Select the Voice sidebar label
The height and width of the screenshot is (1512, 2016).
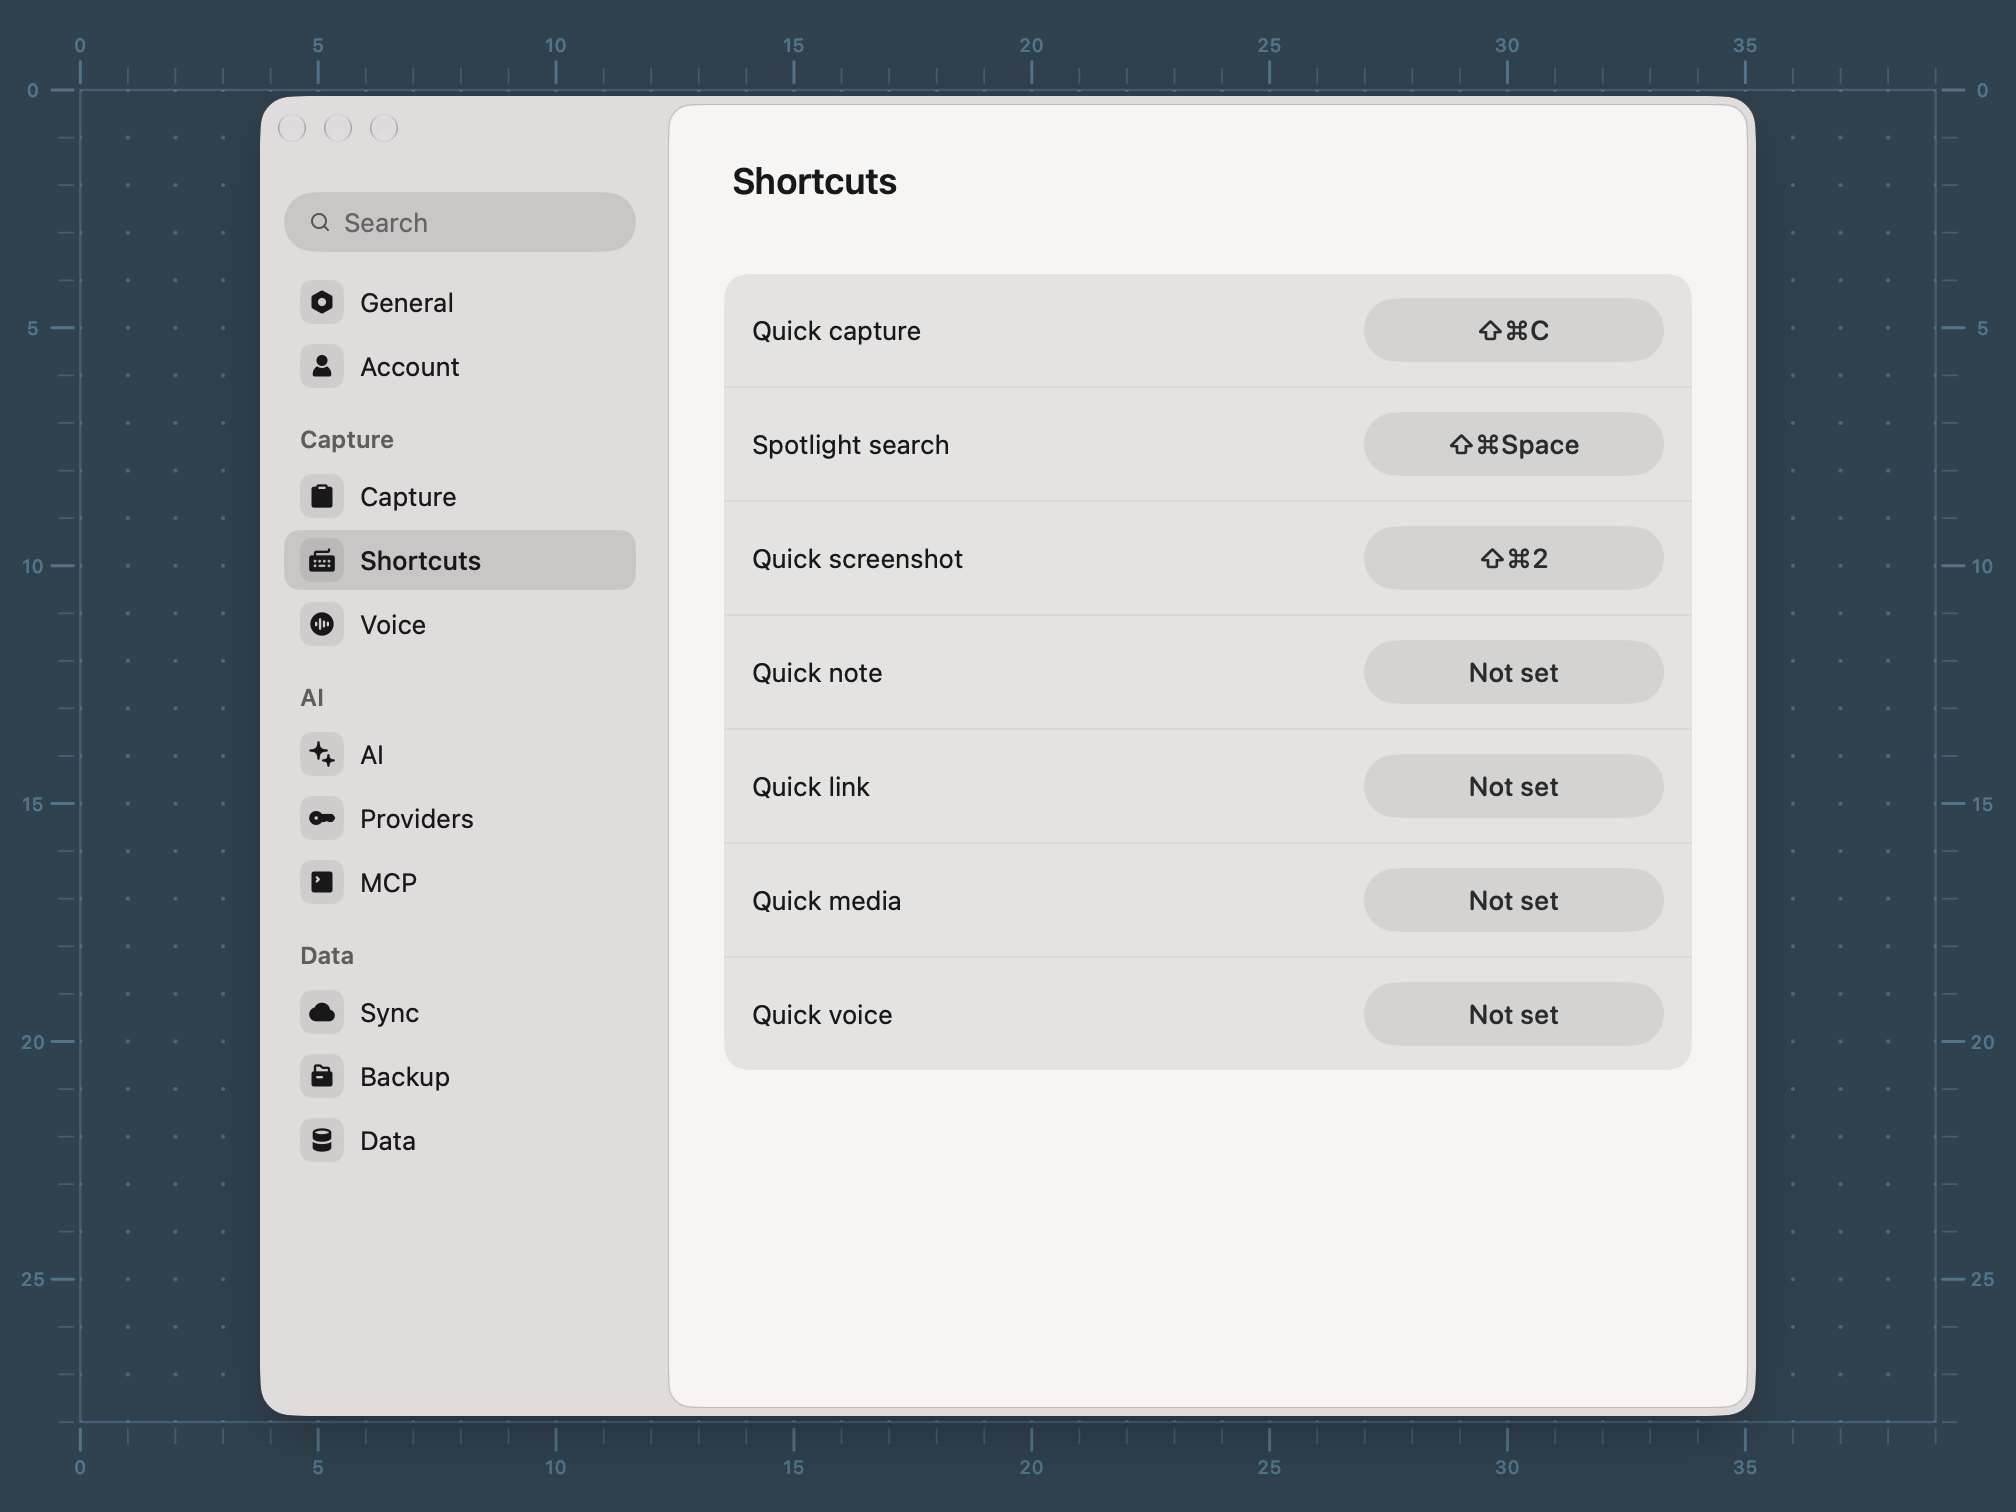pos(393,625)
